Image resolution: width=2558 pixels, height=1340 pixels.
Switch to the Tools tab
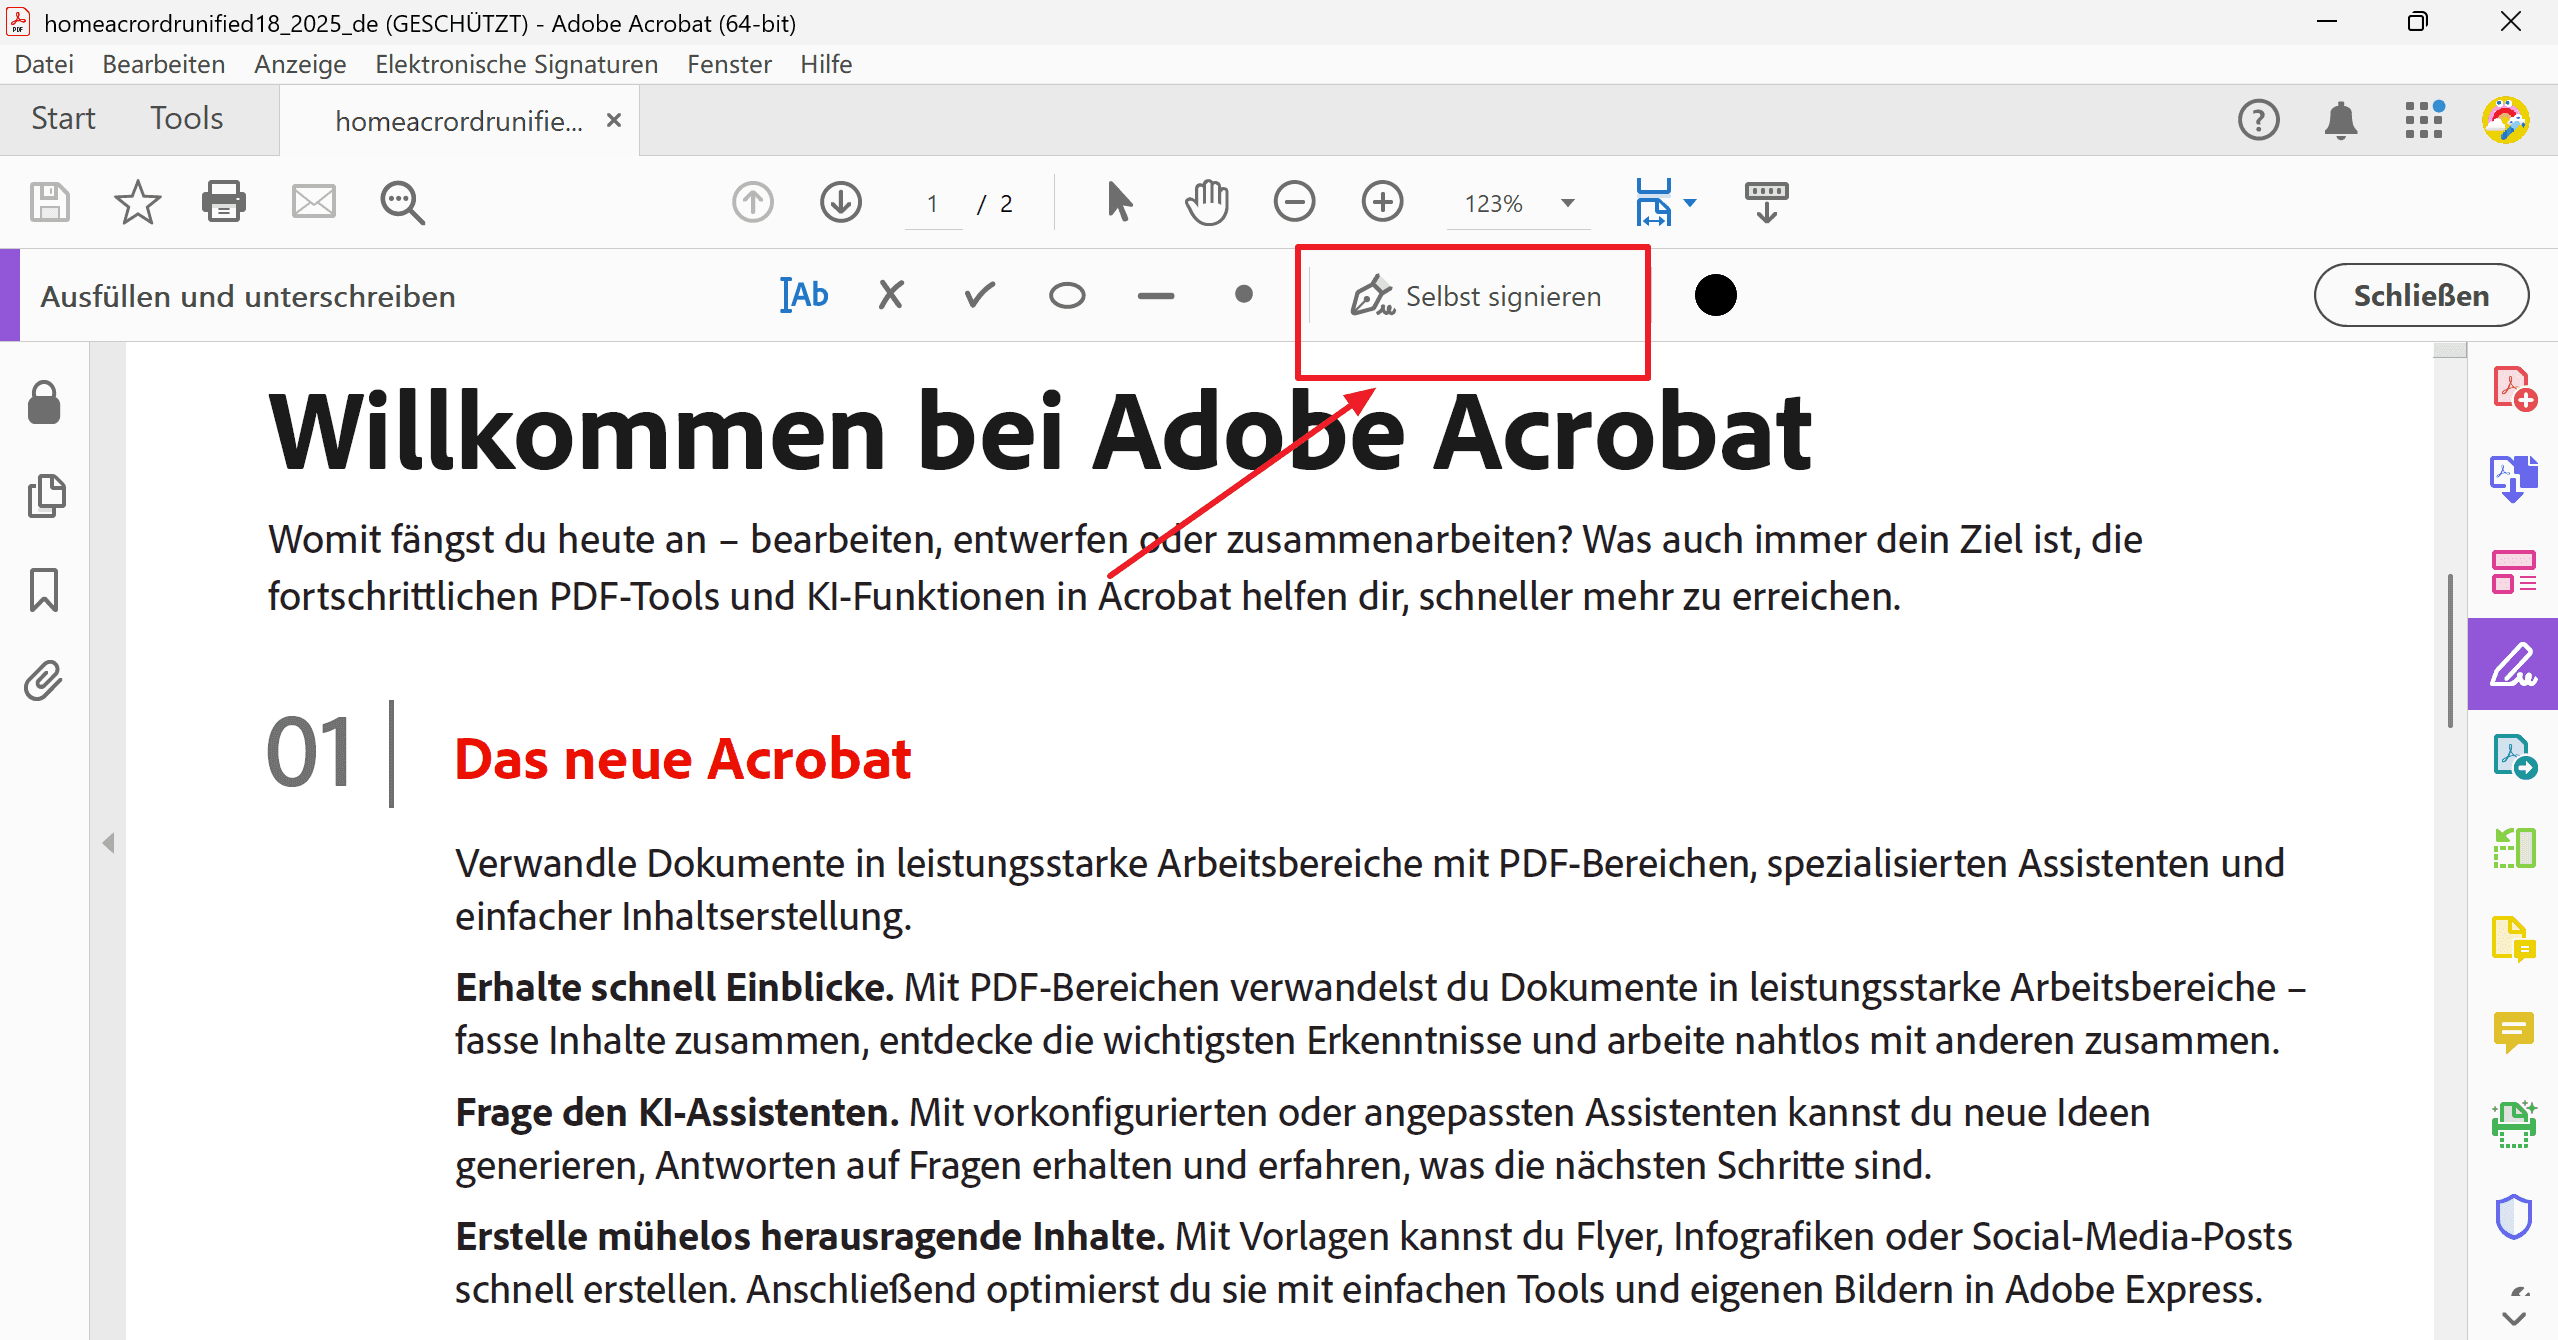187,118
